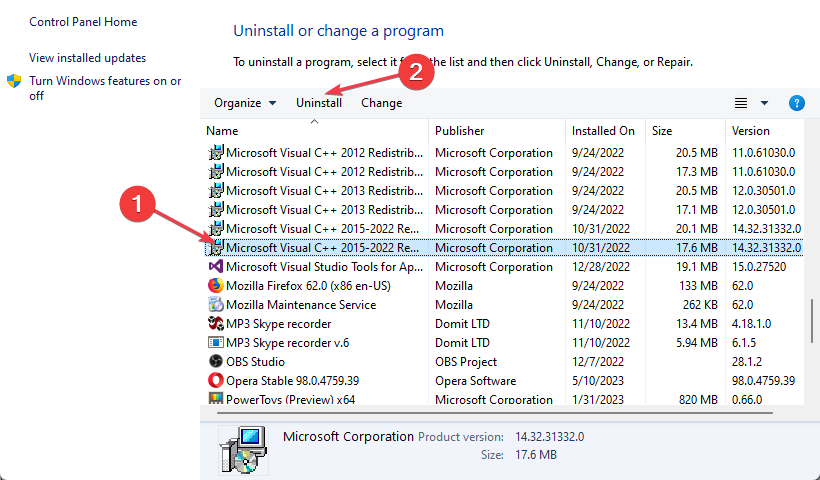Click Uninstall in the toolbar
The width and height of the screenshot is (820, 480).
pos(318,103)
